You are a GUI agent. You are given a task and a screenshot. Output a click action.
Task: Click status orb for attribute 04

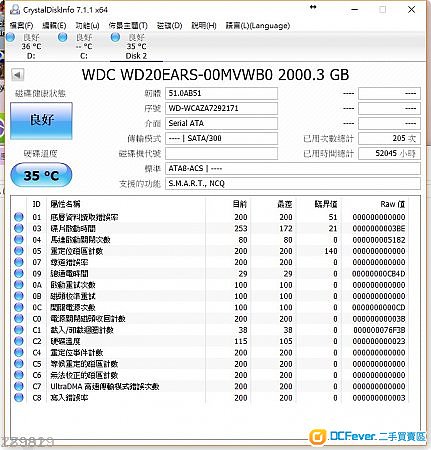coord(19,240)
